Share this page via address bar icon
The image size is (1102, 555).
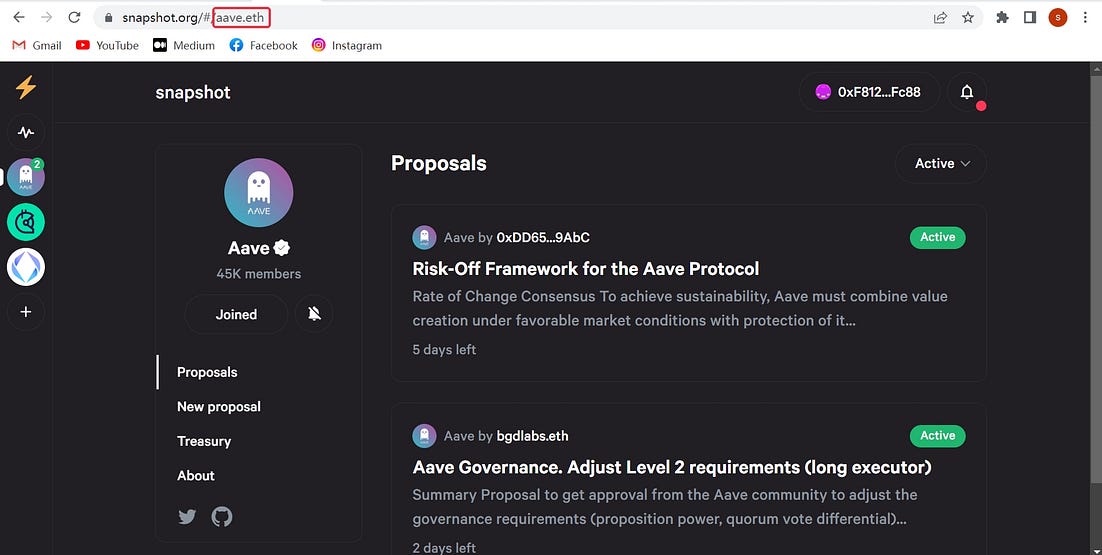(940, 18)
